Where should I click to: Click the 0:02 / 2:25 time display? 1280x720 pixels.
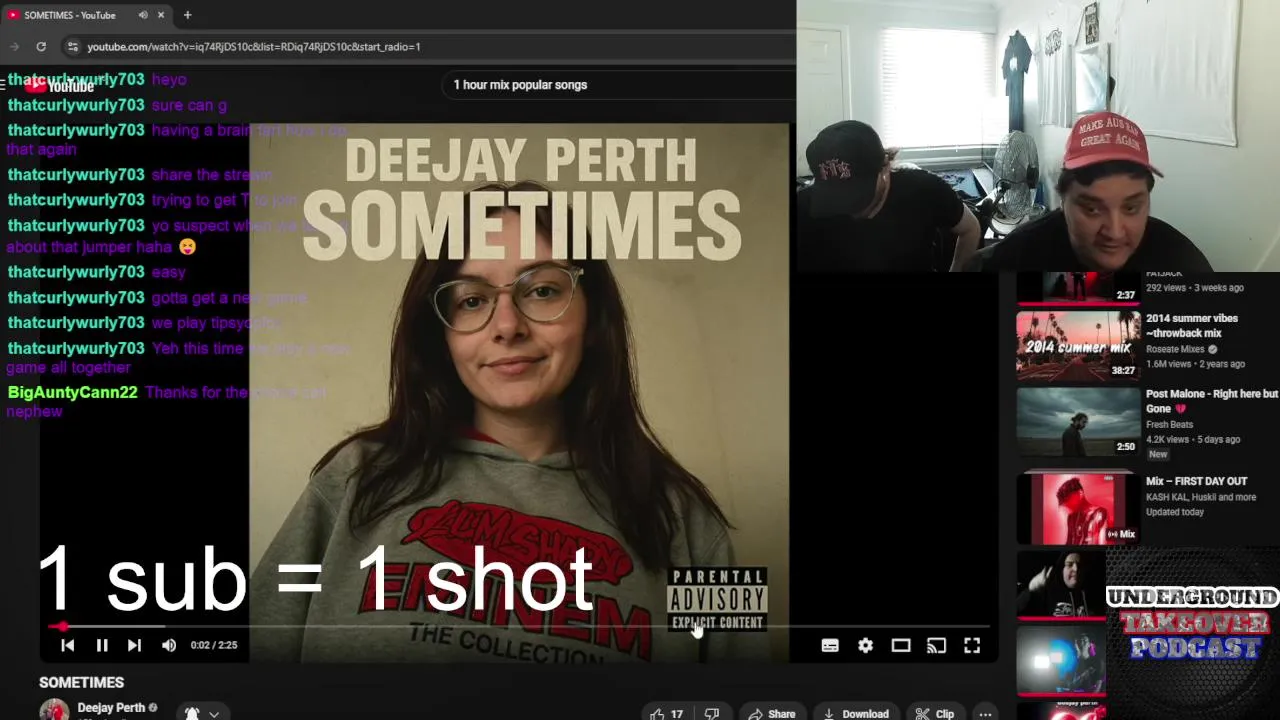214,646
